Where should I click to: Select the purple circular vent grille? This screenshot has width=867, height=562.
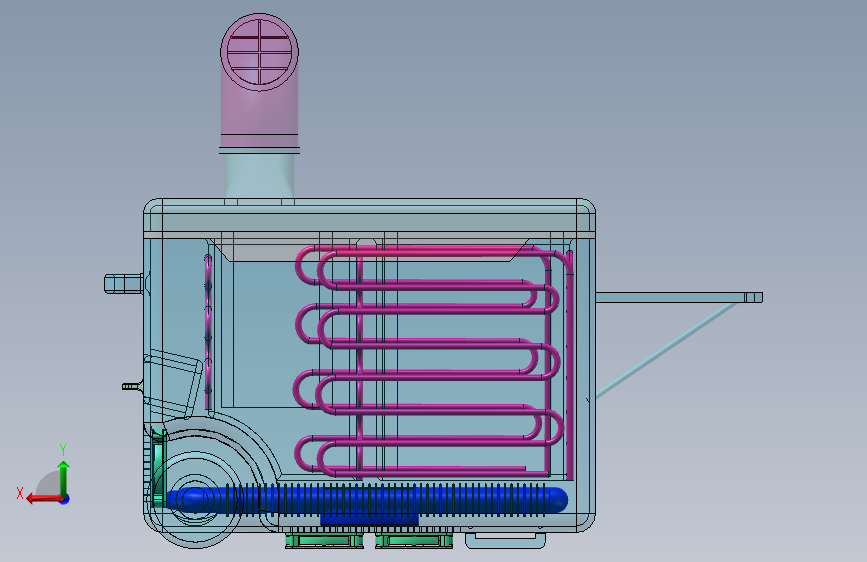click(259, 53)
